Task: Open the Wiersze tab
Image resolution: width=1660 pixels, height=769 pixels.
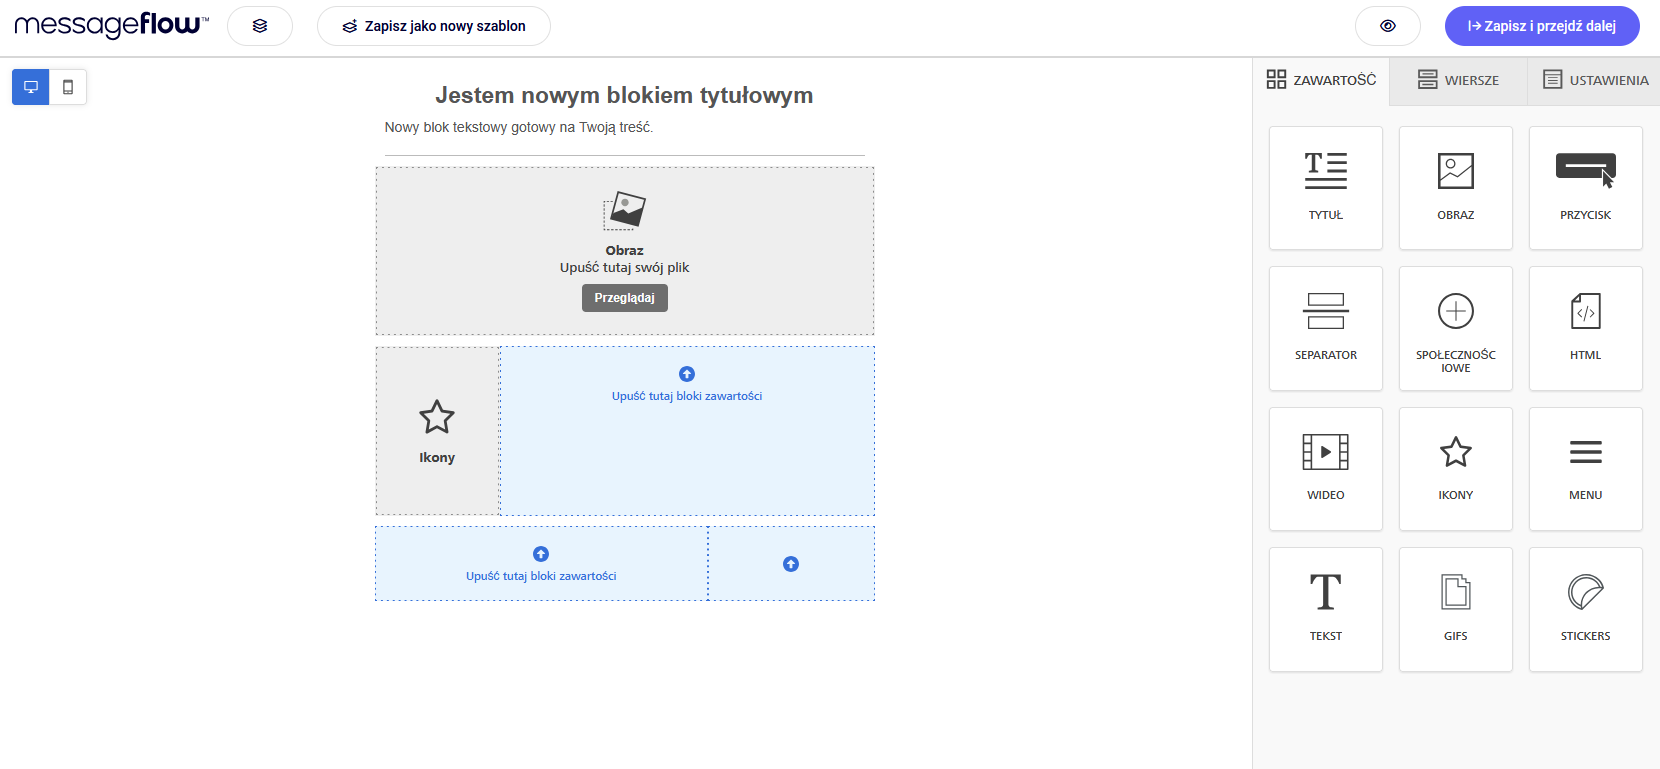Action: click(1458, 80)
